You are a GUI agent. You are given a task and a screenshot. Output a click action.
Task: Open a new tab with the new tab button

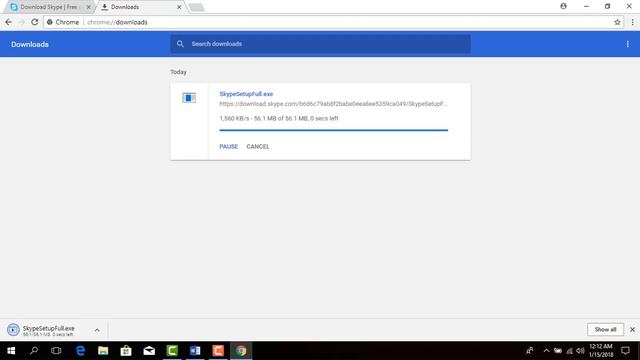pyautogui.click(x=196, y=7)
